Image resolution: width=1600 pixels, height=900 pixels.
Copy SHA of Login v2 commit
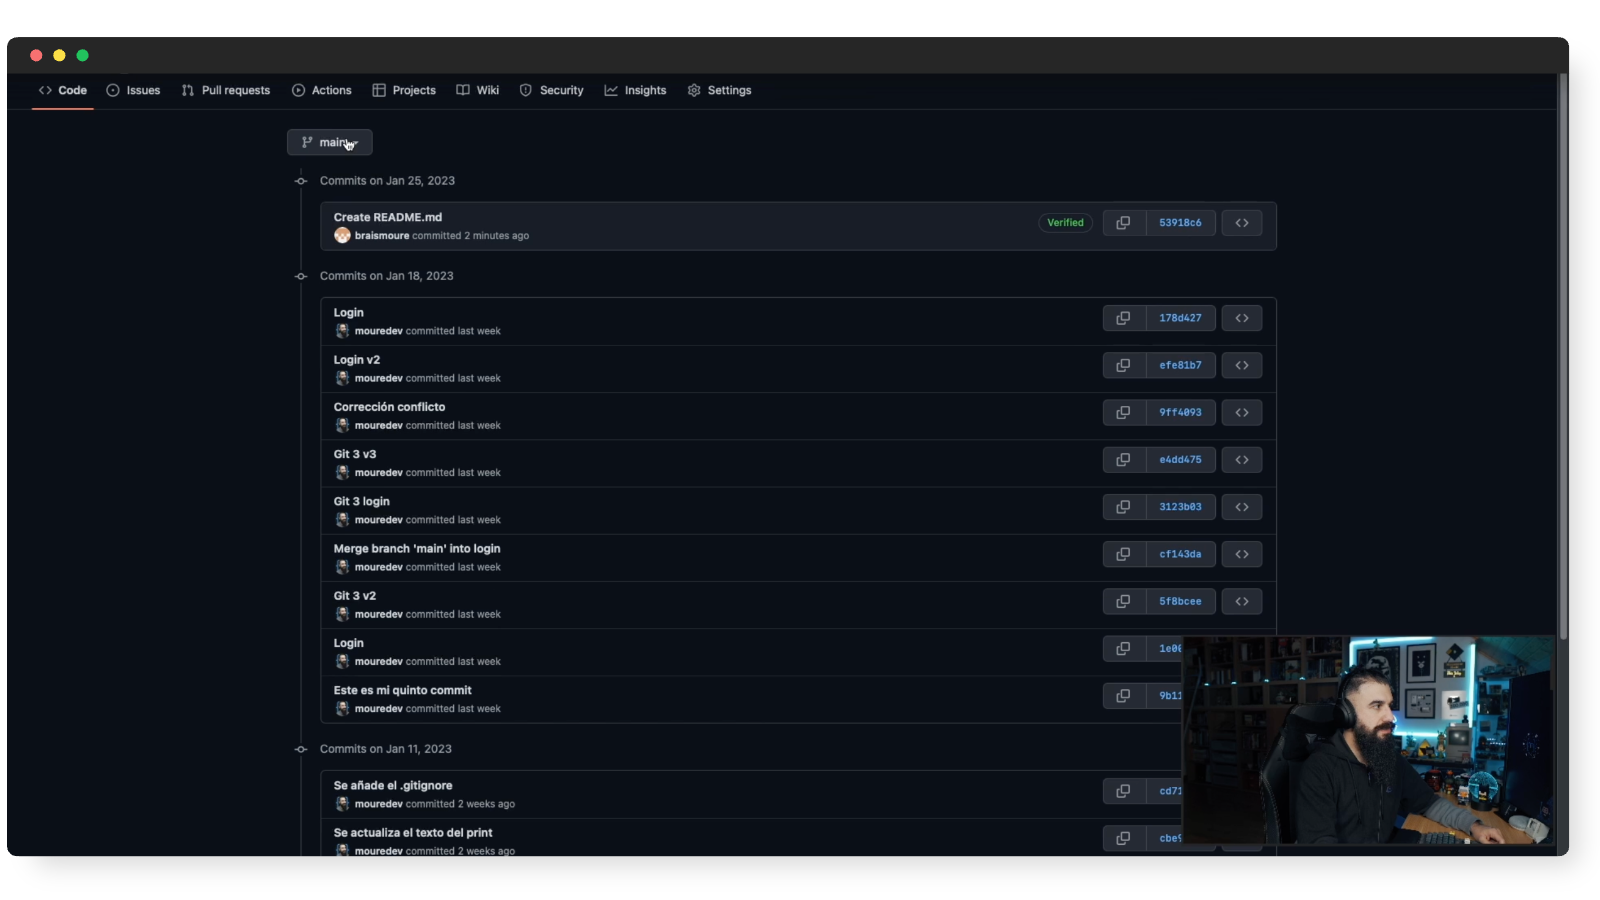pos(1123,365)
